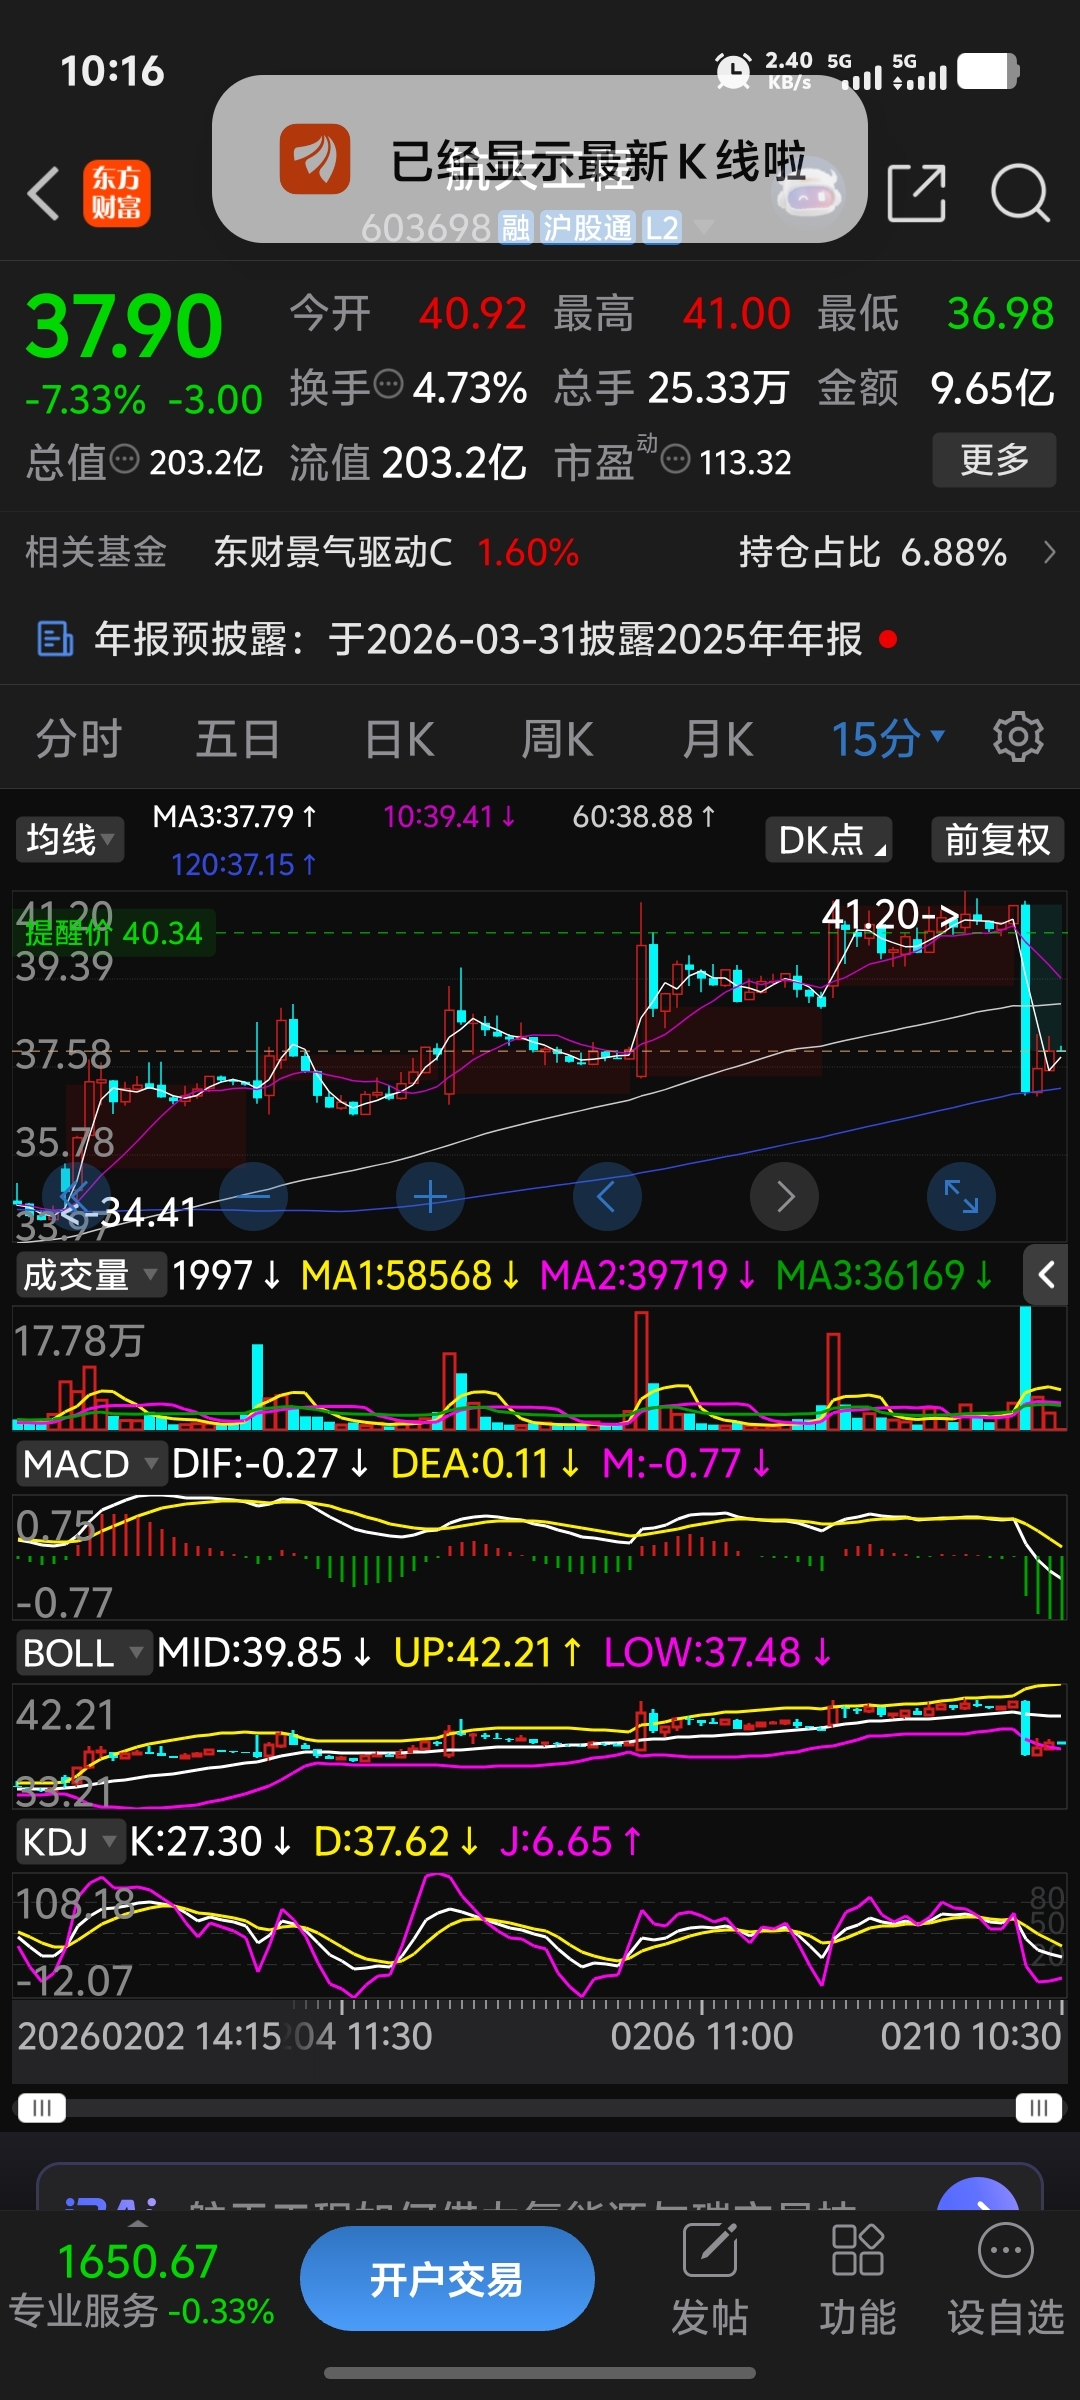Open the 15分 period dropdown
Screen dimensions: 1080x2400
888,739
